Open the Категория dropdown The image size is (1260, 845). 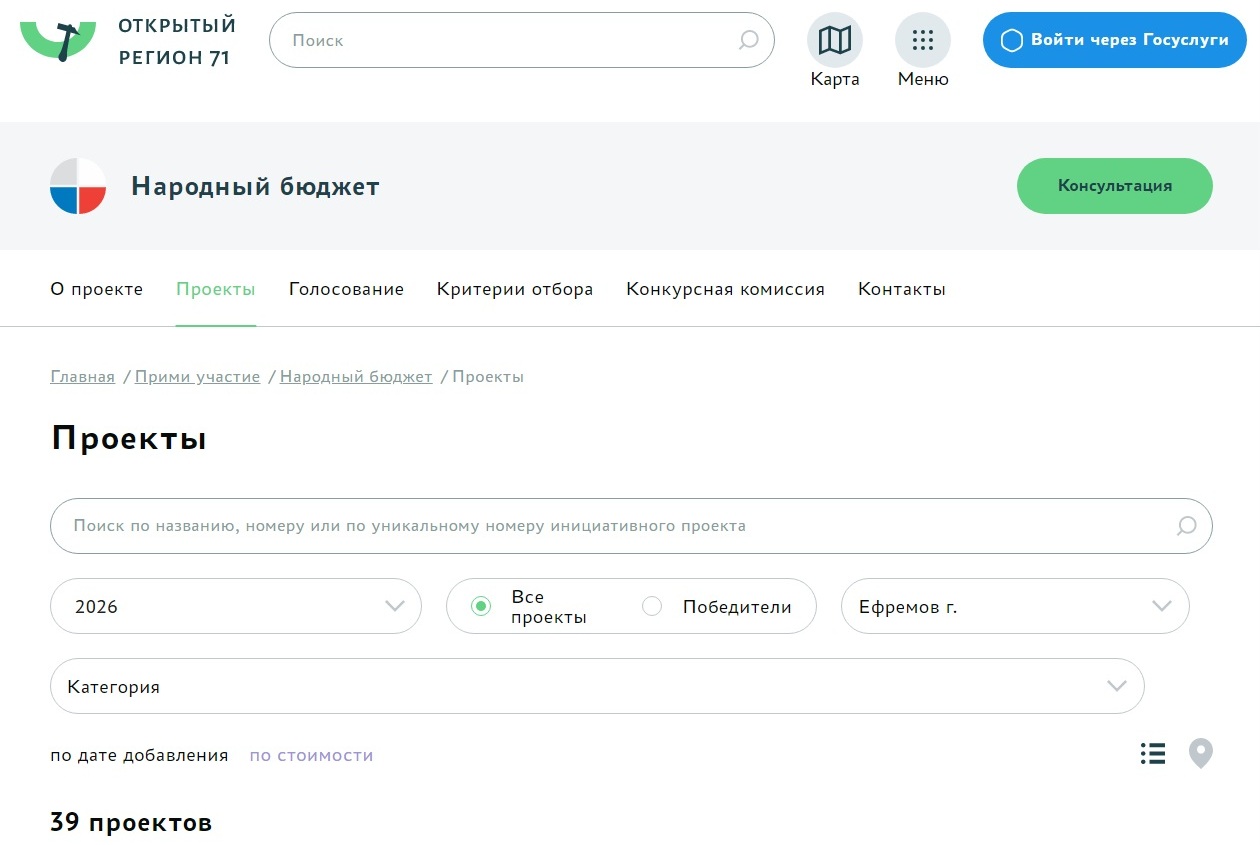coord(597,686)
